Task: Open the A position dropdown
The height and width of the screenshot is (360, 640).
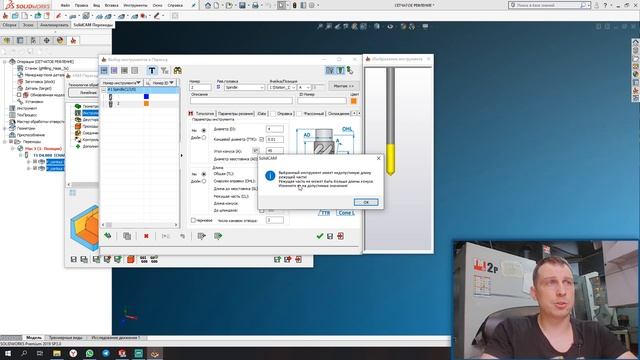Action: click(x=308, y=87)
